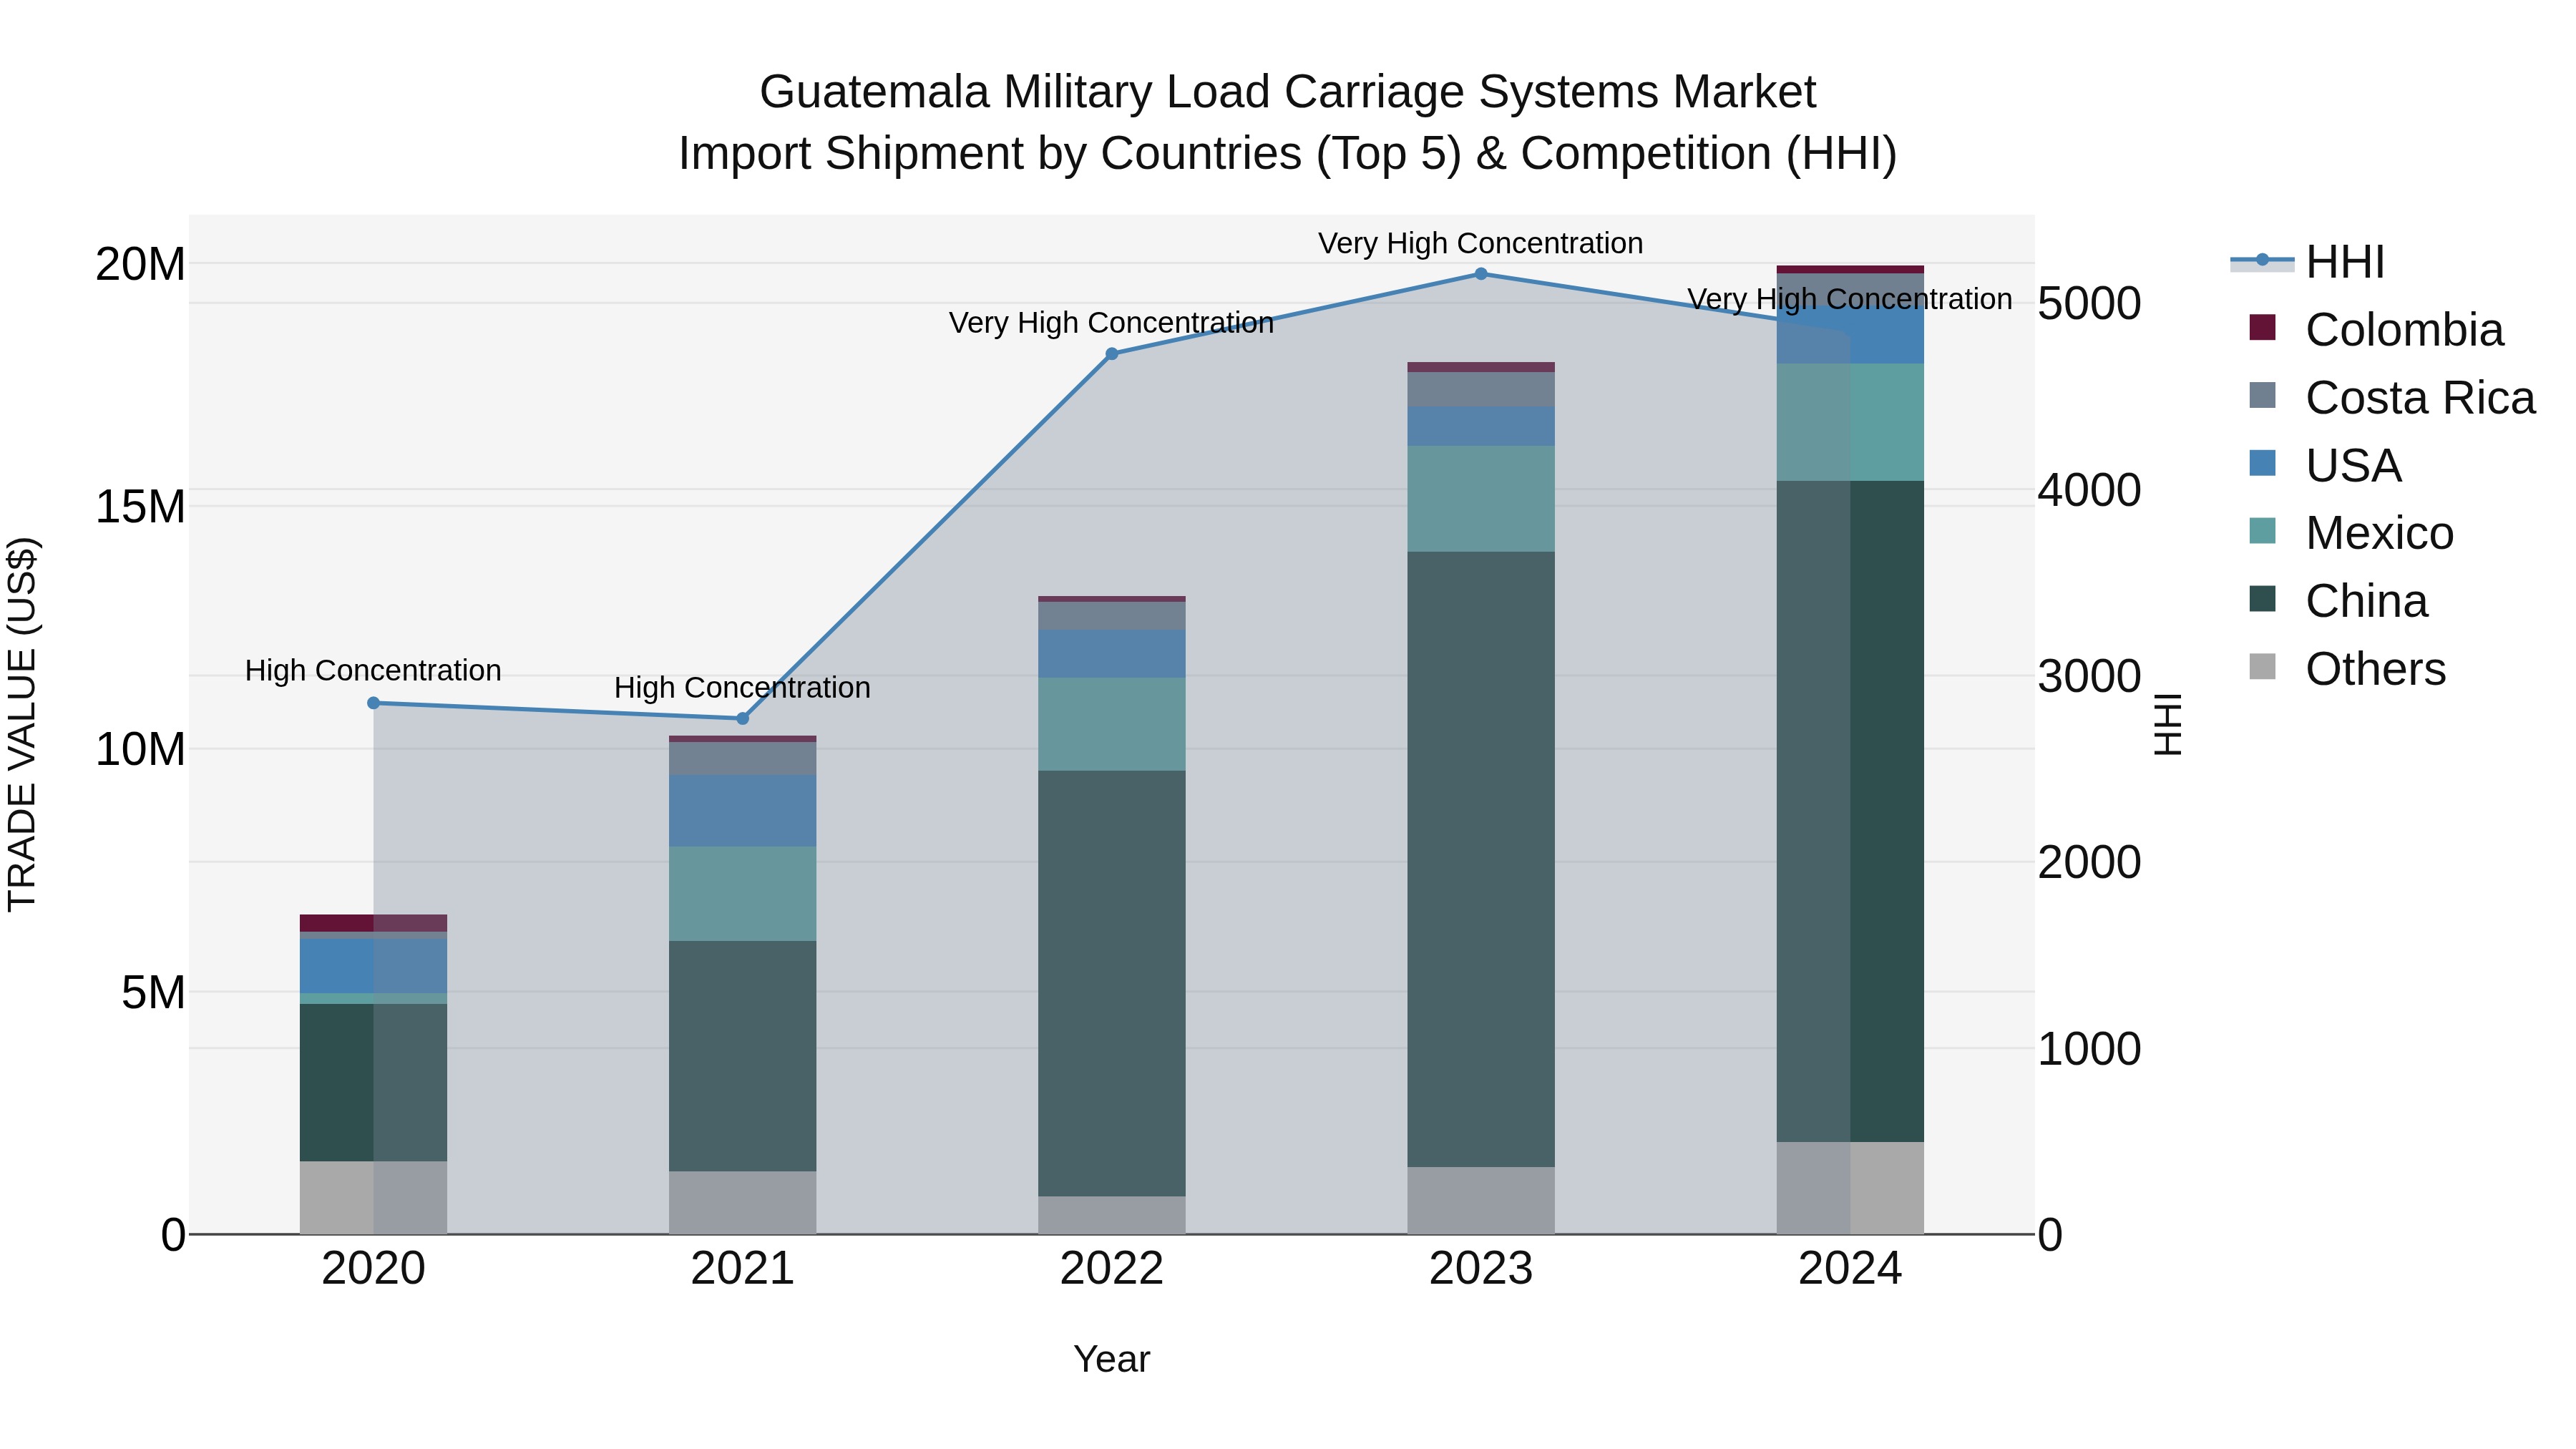Click the 2020 High Concentration annotation
The height and width of the screenshot is (1449, 2576).
[373, 670]
